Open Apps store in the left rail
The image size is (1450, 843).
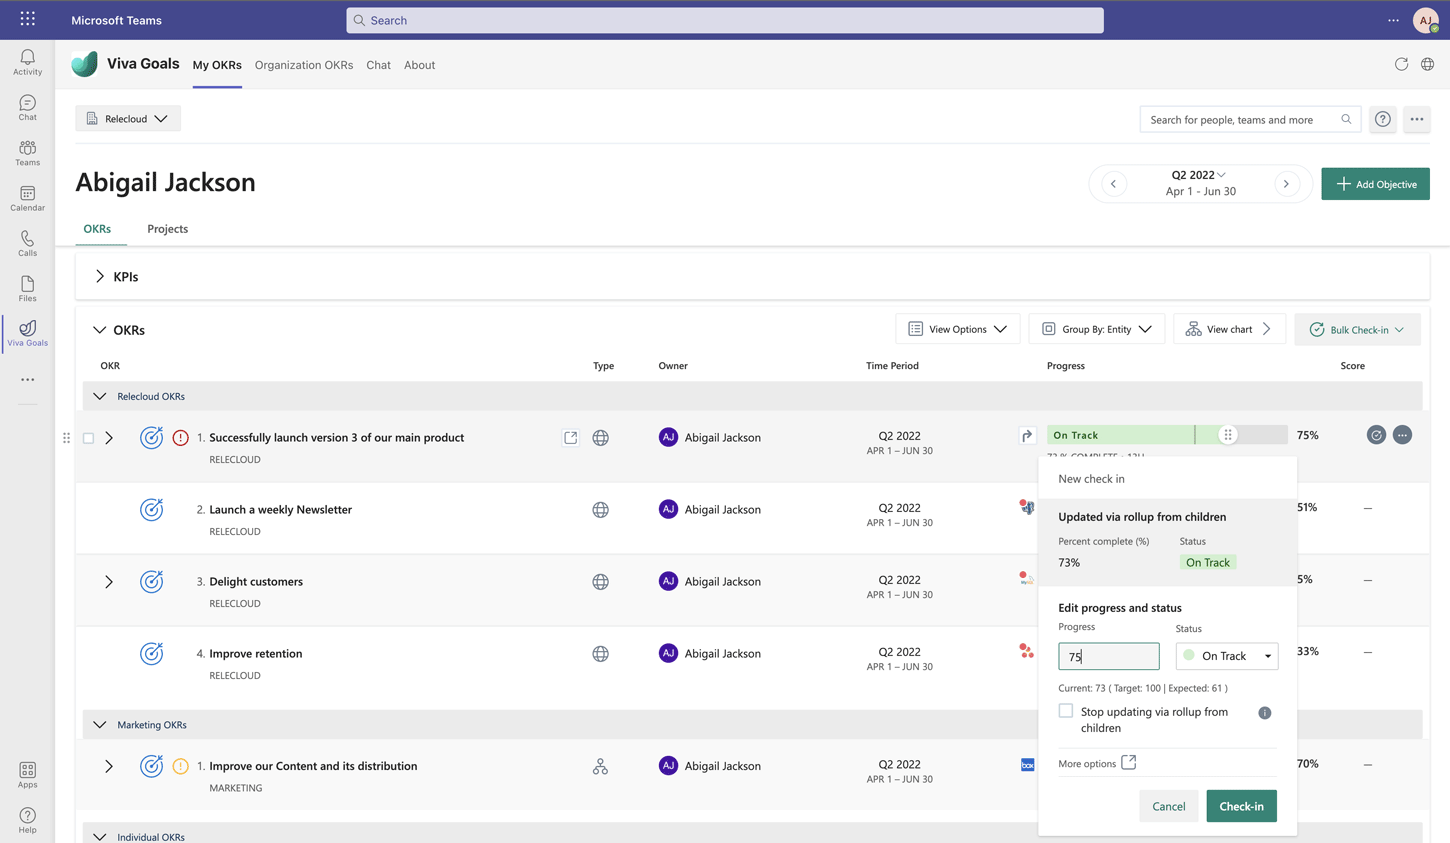pos(27,775)
